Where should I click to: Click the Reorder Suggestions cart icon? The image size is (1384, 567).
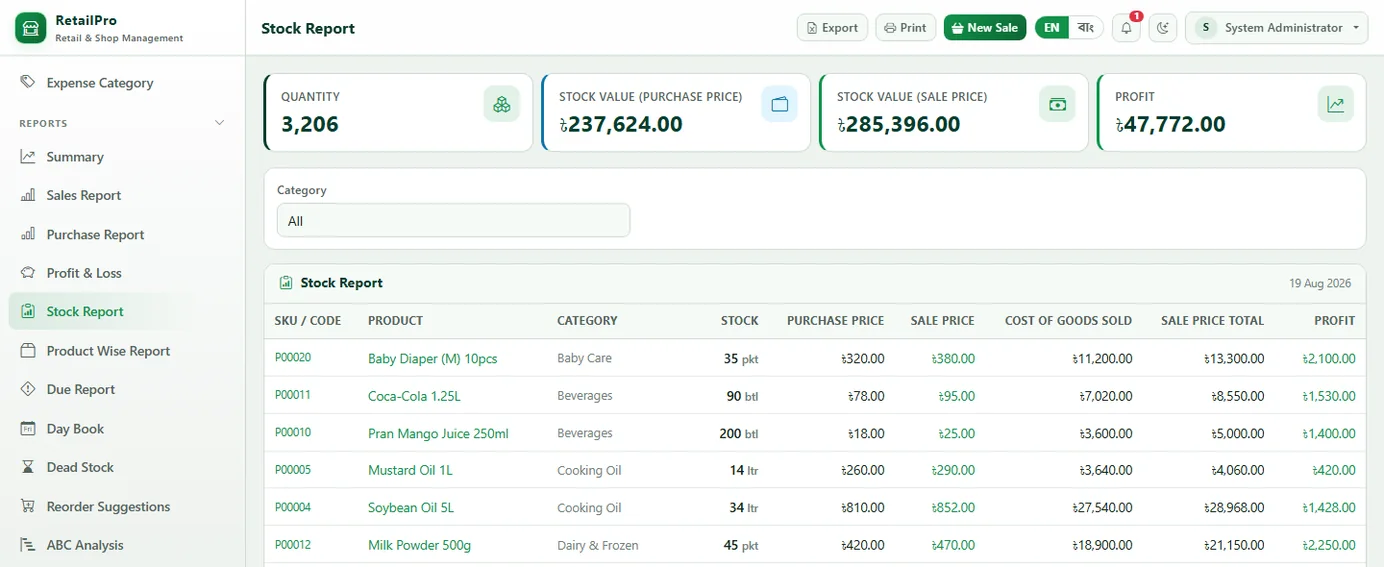click(28, 506)
